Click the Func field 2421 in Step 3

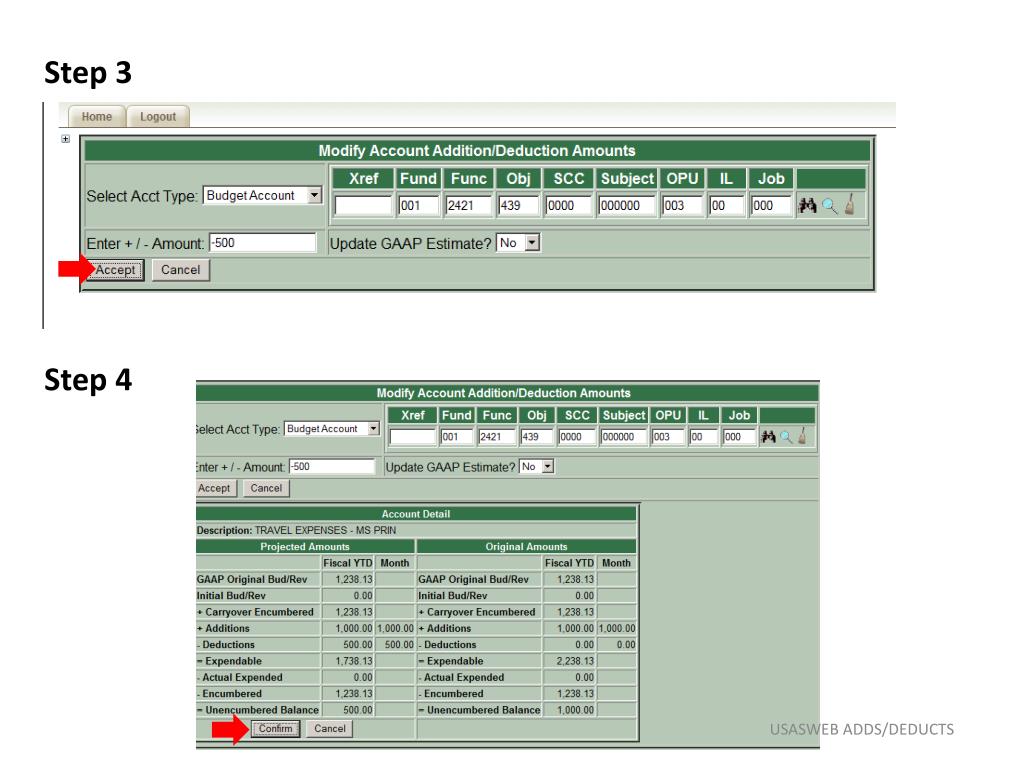469,205
